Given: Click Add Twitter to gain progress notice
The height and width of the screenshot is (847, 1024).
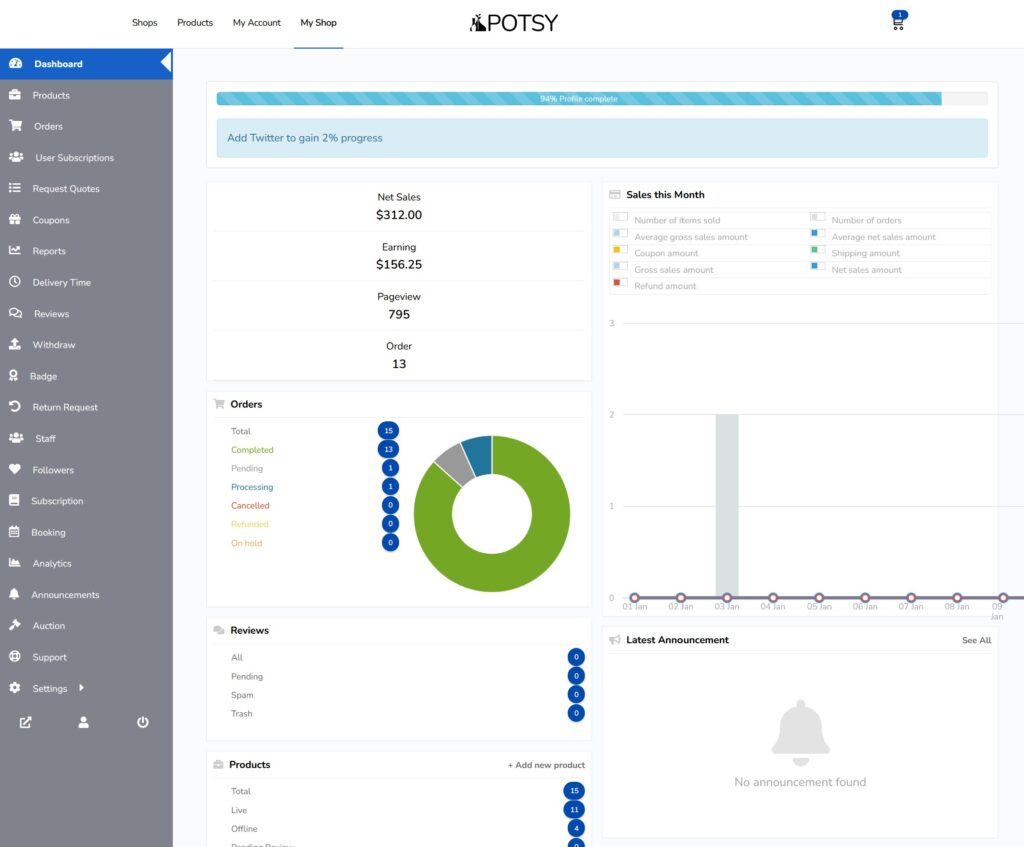Looking at the screenshot, I should coord(305,138).
